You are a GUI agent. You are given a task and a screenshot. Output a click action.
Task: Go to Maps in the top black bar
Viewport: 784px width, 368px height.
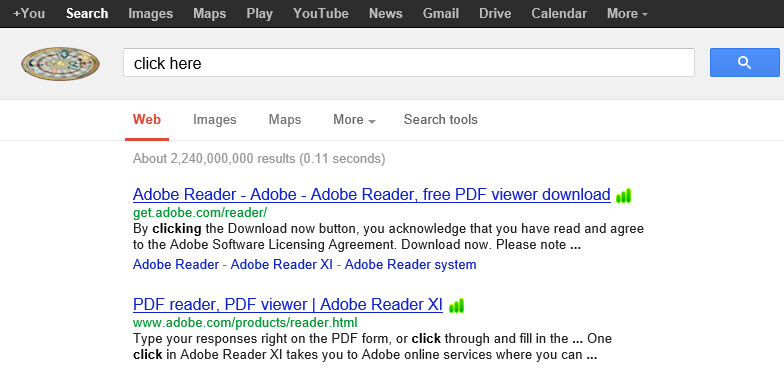[x=210, y=14]
